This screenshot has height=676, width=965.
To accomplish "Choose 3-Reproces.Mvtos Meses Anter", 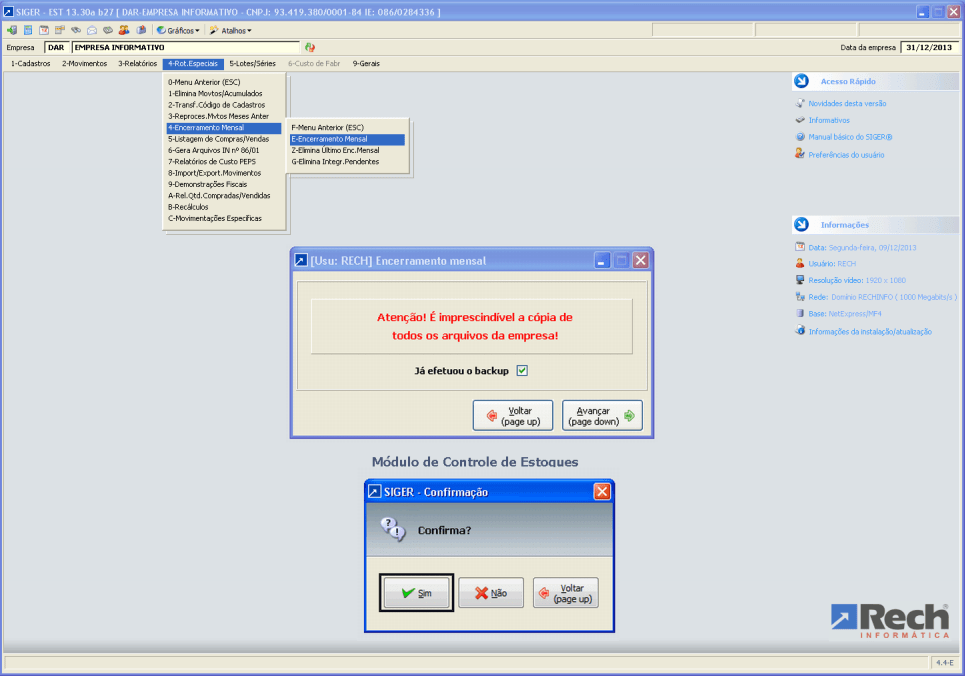I will point(224,116).
